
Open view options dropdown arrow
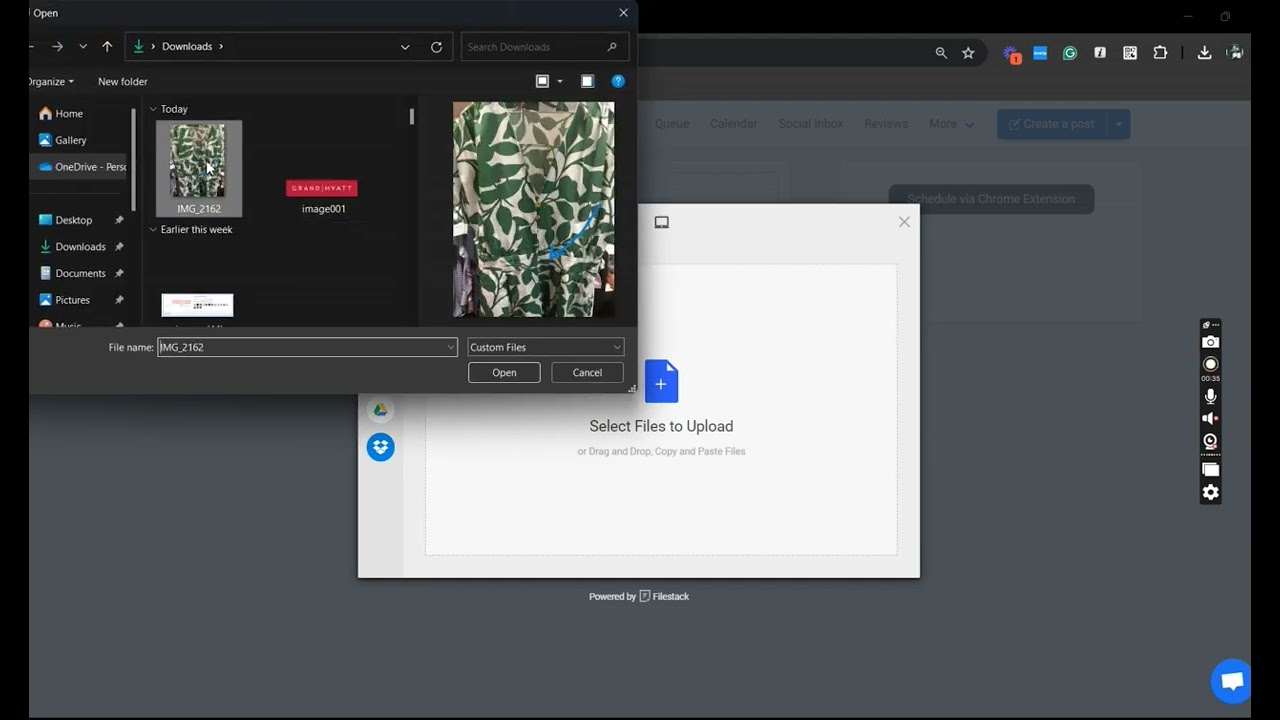click(560, 82)
